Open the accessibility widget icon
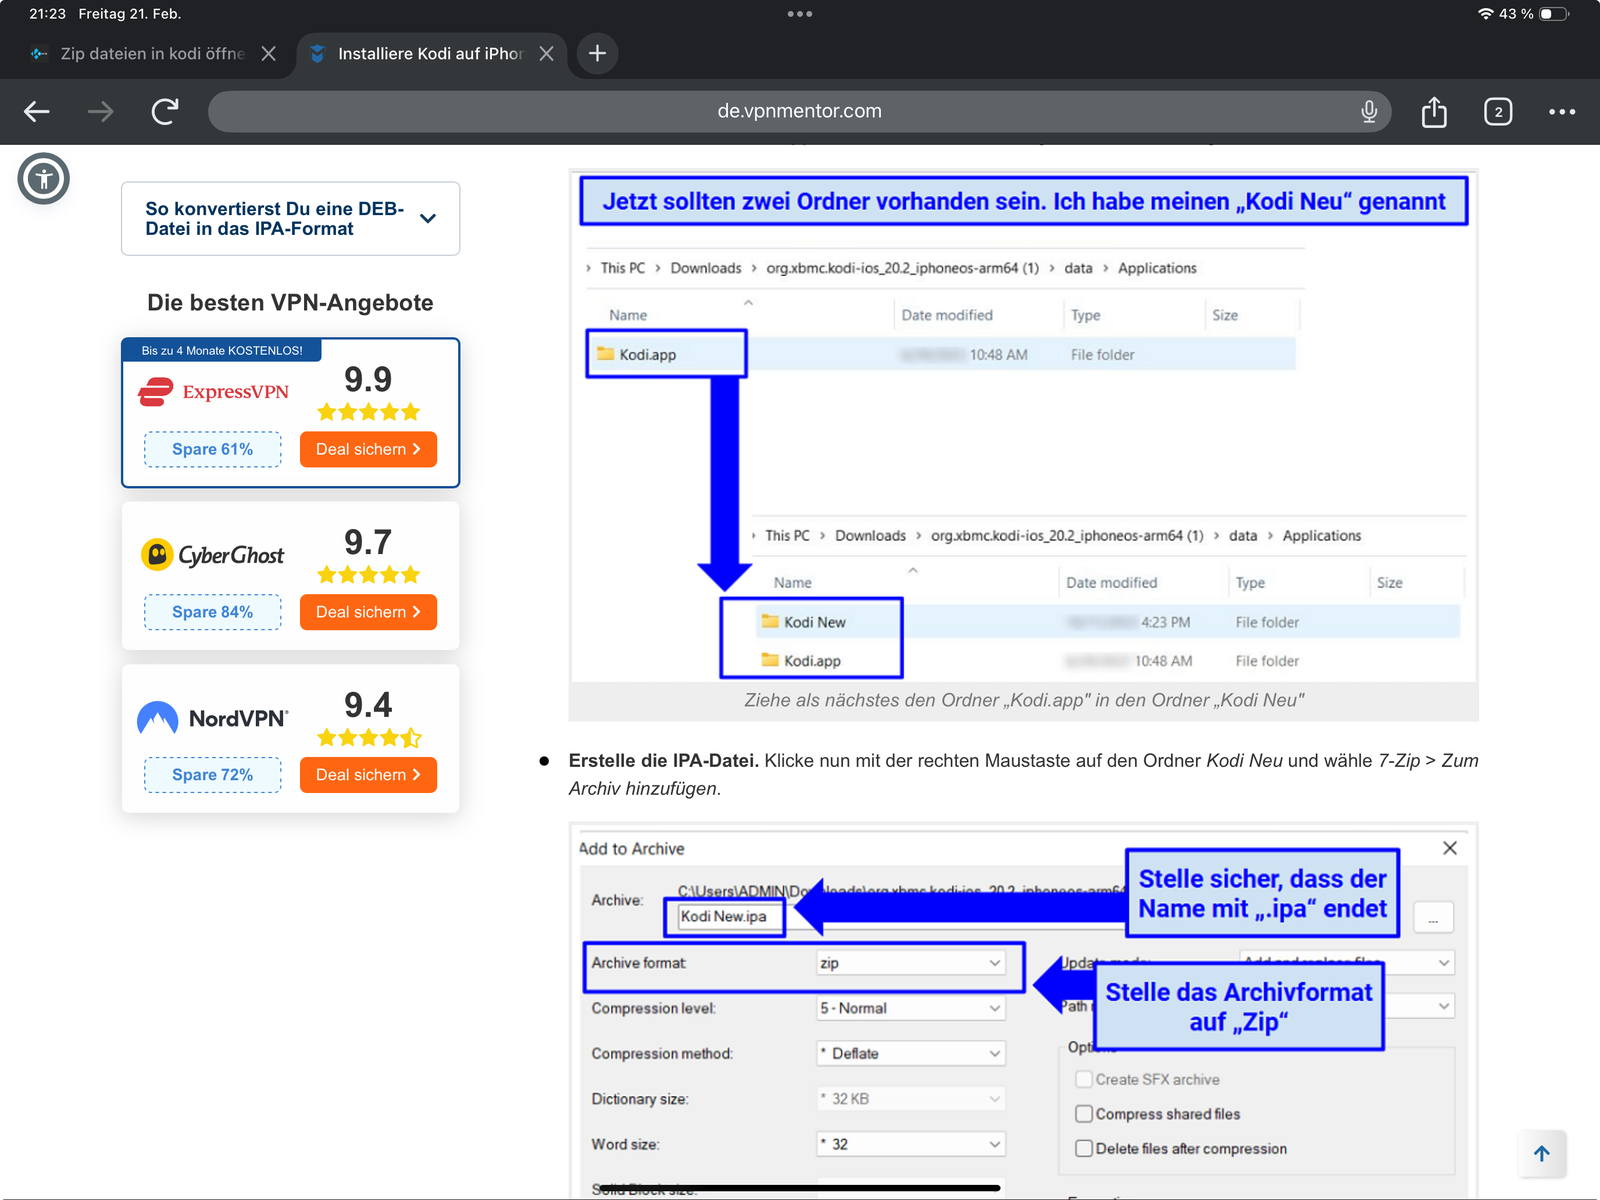 click(44, 179)
